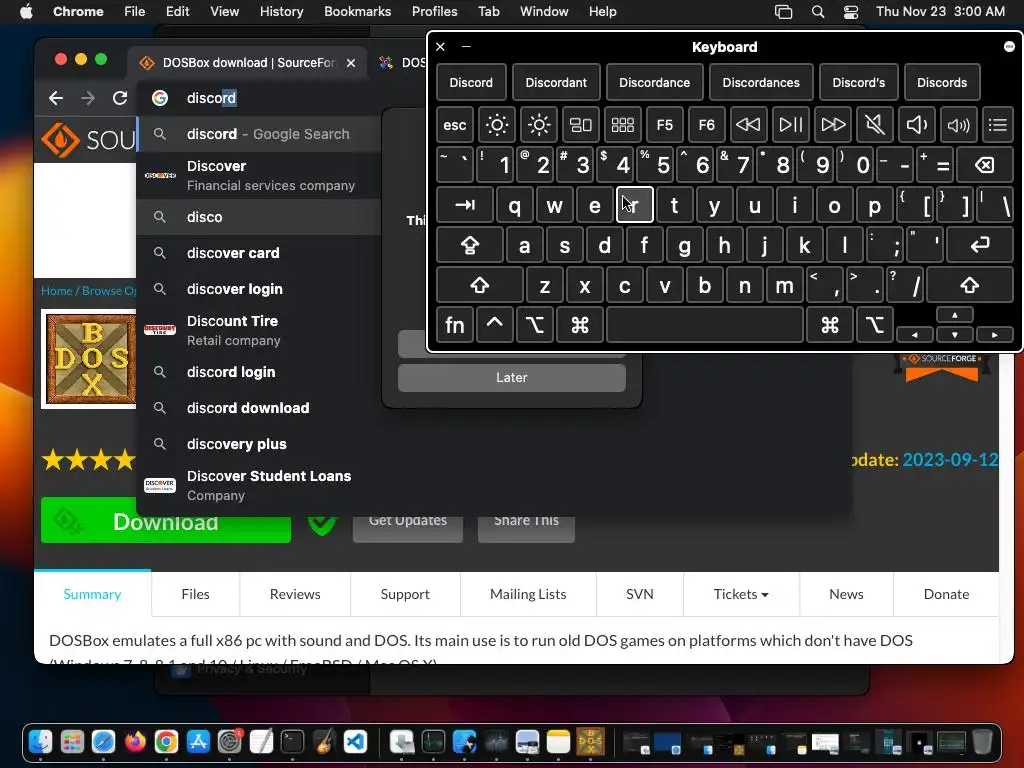Toggle the control caret key

point(494,325)
